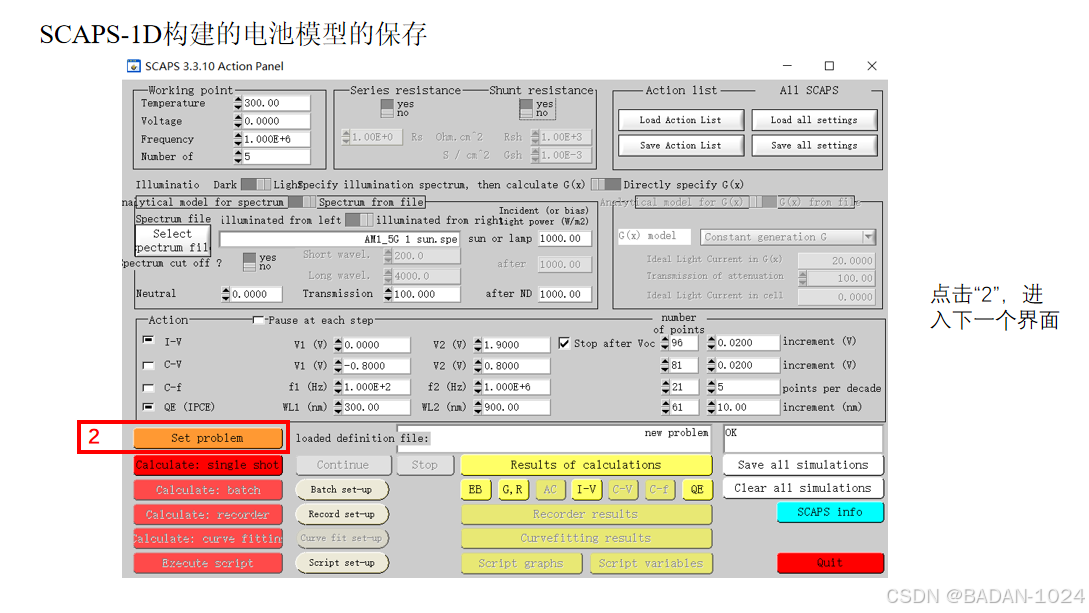Viewport: 1089px width, 613px height.
Task: Click after ND field showing 1000.00
Action: [x=565, y=294]
